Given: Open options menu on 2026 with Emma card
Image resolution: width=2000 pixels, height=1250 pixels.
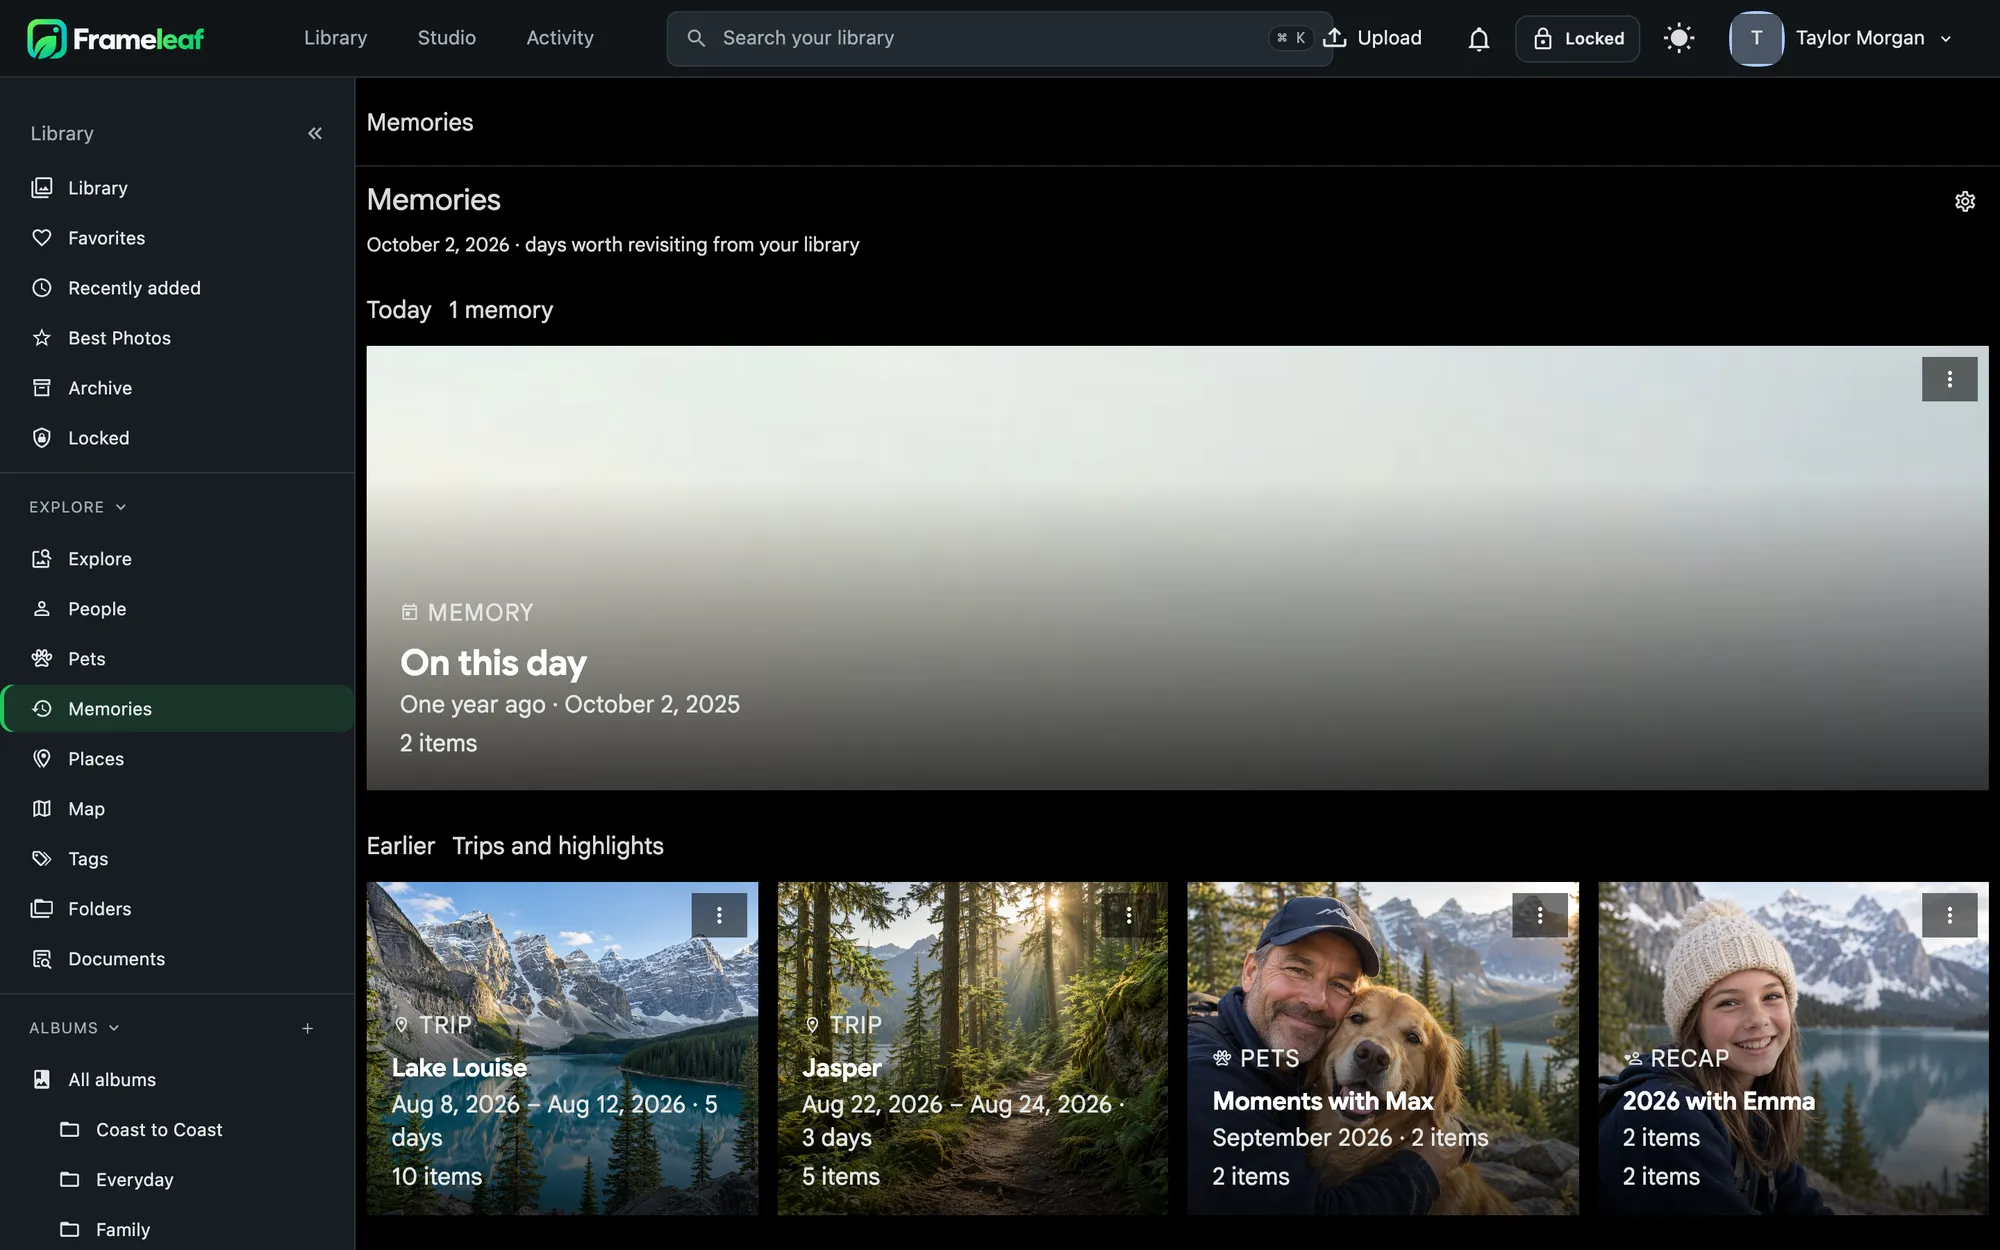Looking at the screenshot, I should point(1949,915).
